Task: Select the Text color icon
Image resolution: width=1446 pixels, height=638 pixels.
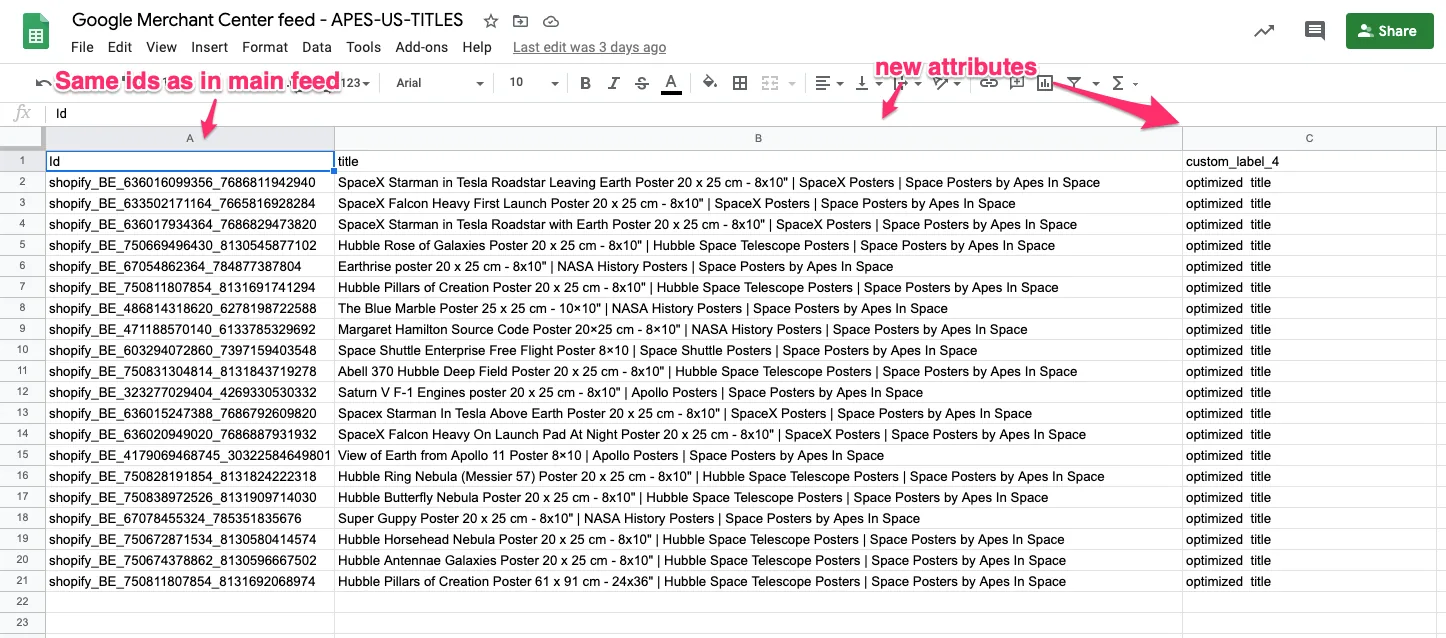Action: (671, 83)
